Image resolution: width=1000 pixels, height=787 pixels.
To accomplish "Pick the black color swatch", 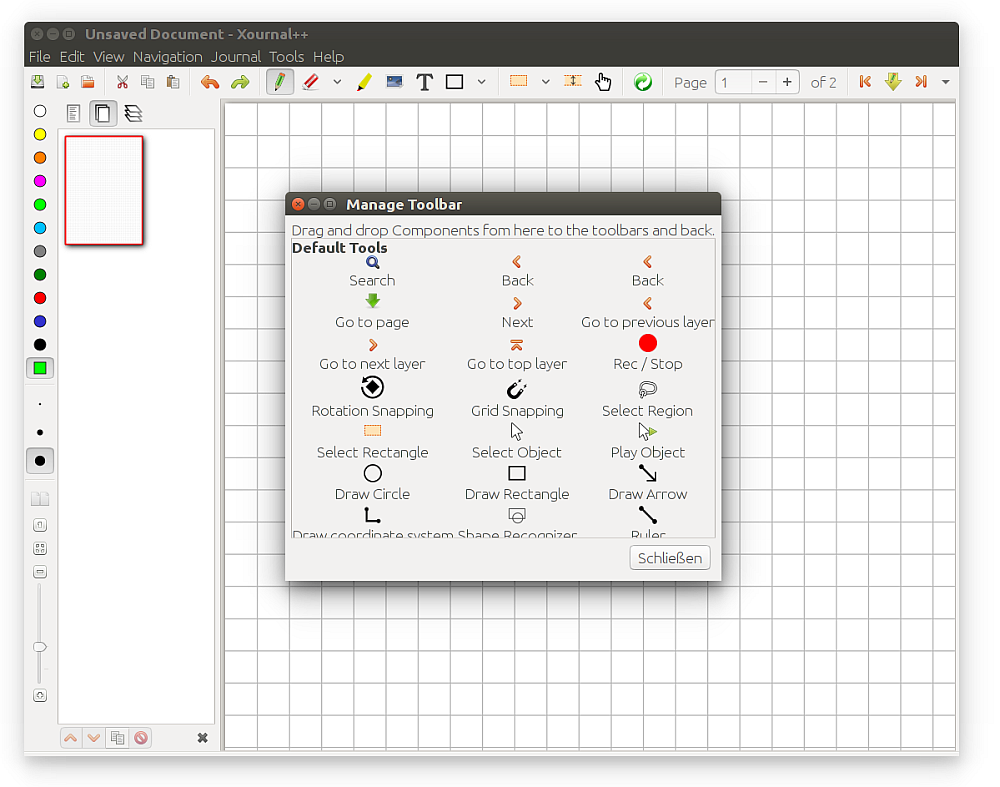I will pos(40,344).
